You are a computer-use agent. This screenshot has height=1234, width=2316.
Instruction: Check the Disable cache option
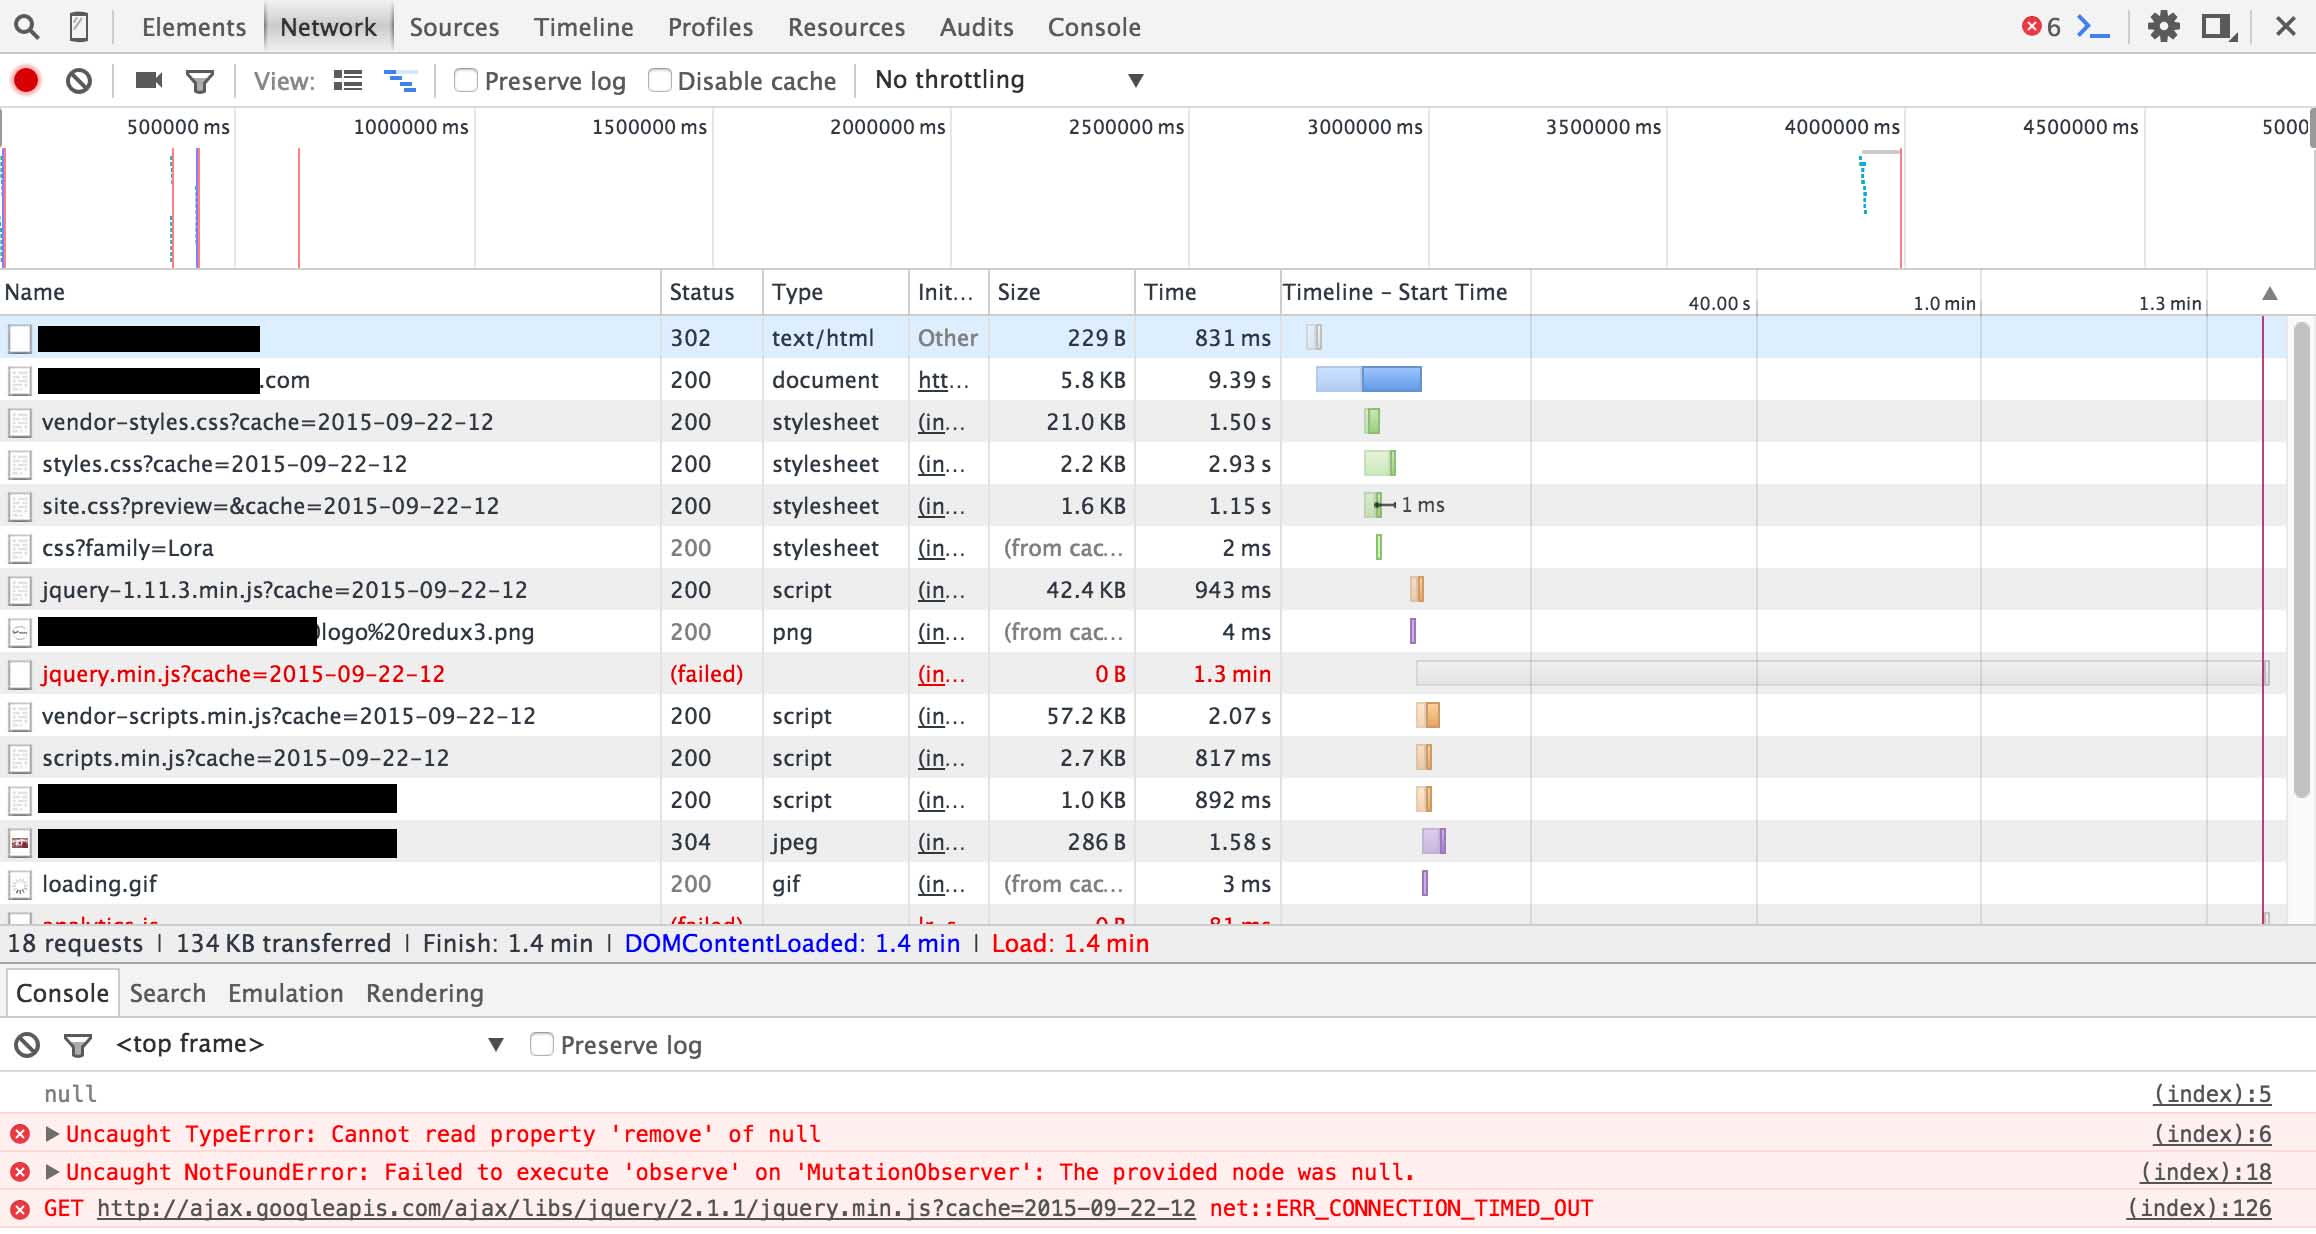pyautogui.click(x=660, y=80)
